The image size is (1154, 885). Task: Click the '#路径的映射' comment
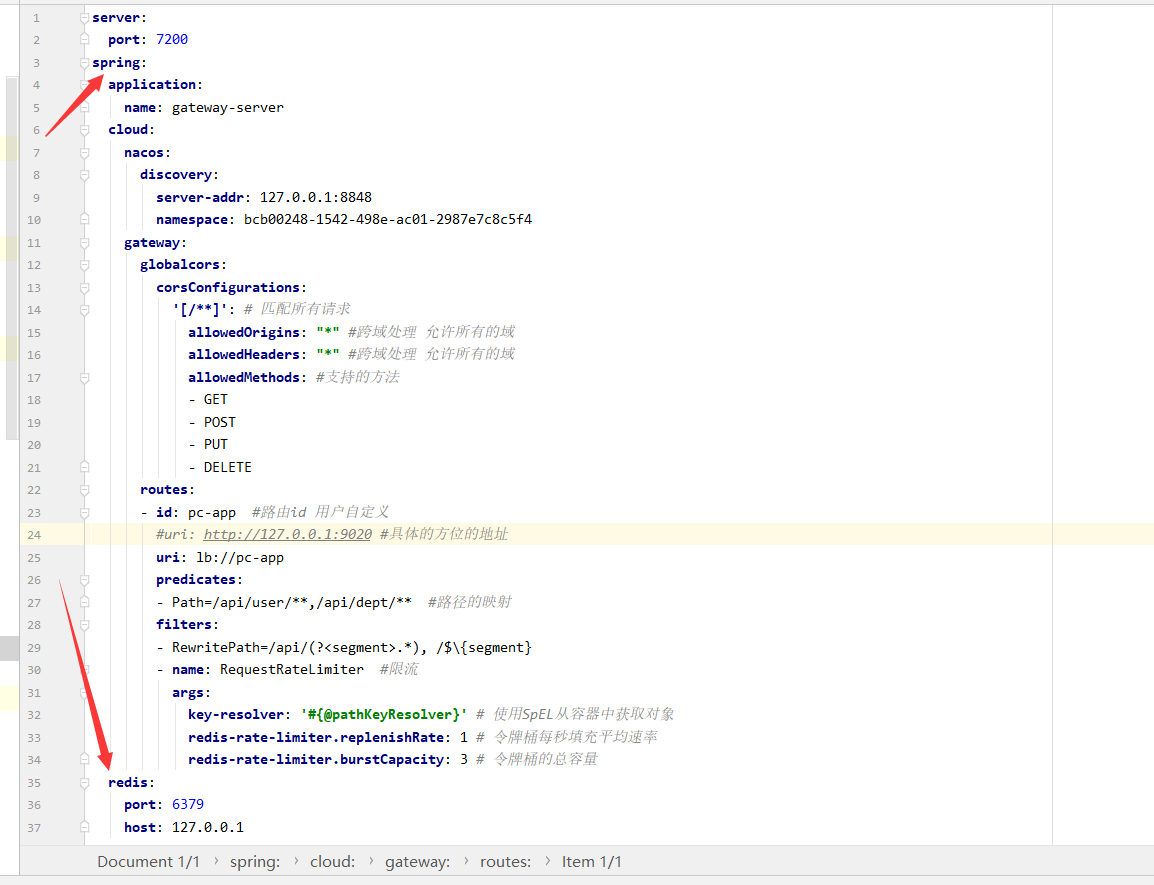click(x=470, y=602)
